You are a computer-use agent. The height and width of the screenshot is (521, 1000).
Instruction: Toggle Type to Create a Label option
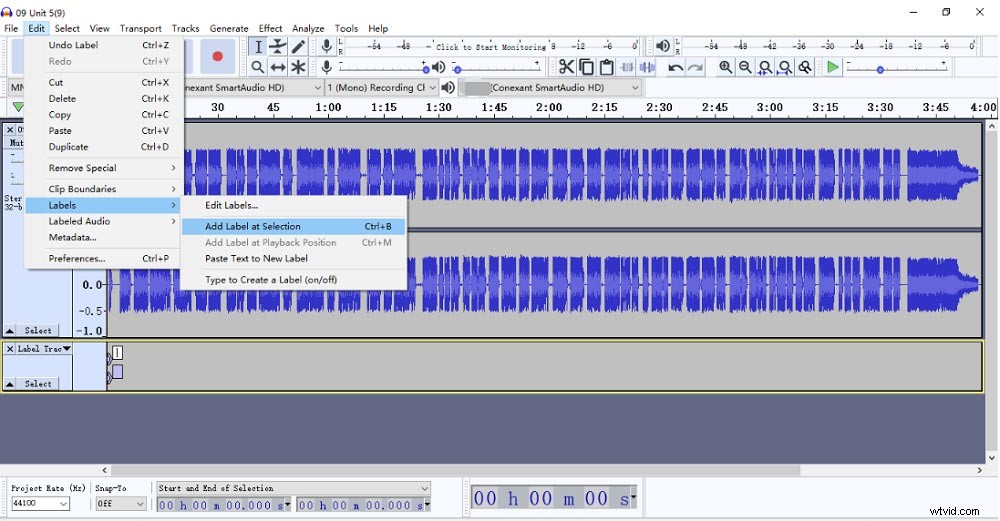(293, 279)
